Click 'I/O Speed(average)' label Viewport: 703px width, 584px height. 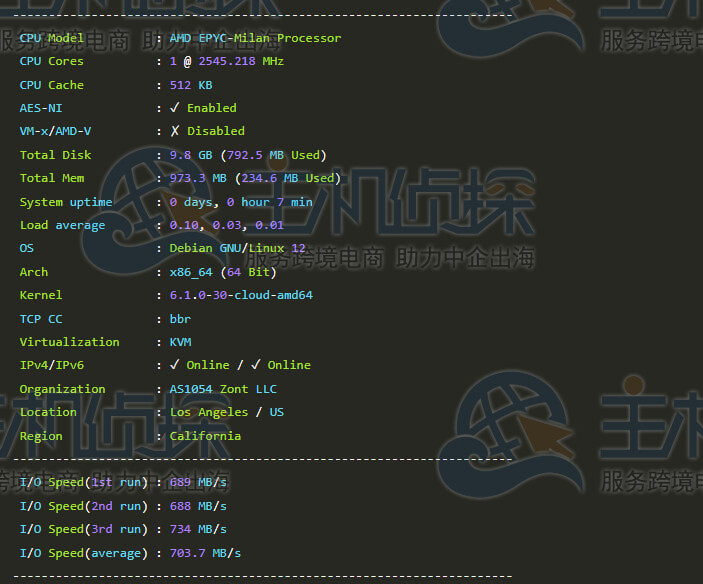pyautogui.click(x=84, y=553)
